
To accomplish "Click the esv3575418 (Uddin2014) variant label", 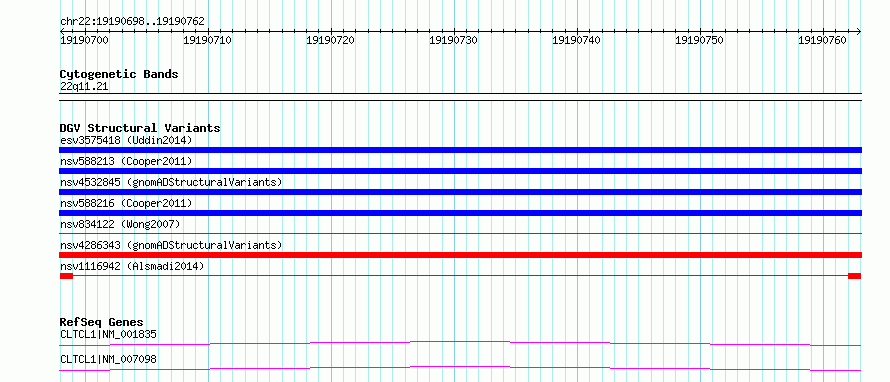I will pos(126,140).
